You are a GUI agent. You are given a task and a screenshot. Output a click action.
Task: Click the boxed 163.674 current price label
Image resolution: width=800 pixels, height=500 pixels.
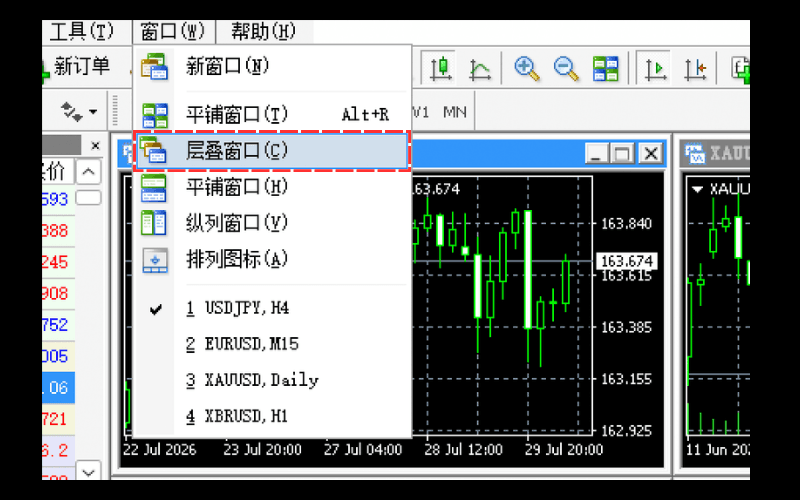click(627, 261)
